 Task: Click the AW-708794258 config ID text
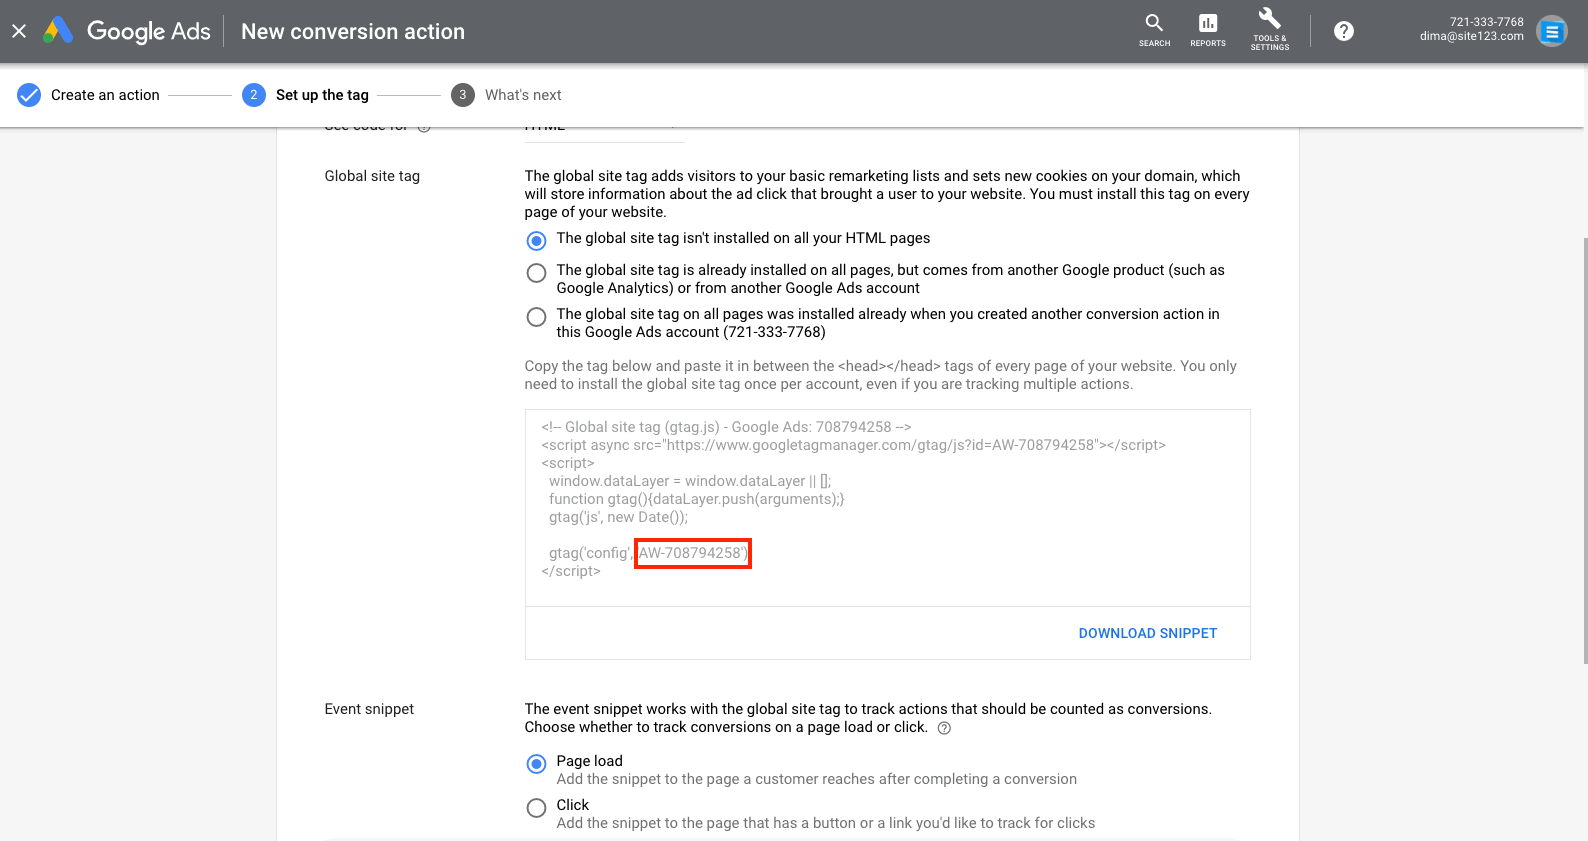click(692, 553)
